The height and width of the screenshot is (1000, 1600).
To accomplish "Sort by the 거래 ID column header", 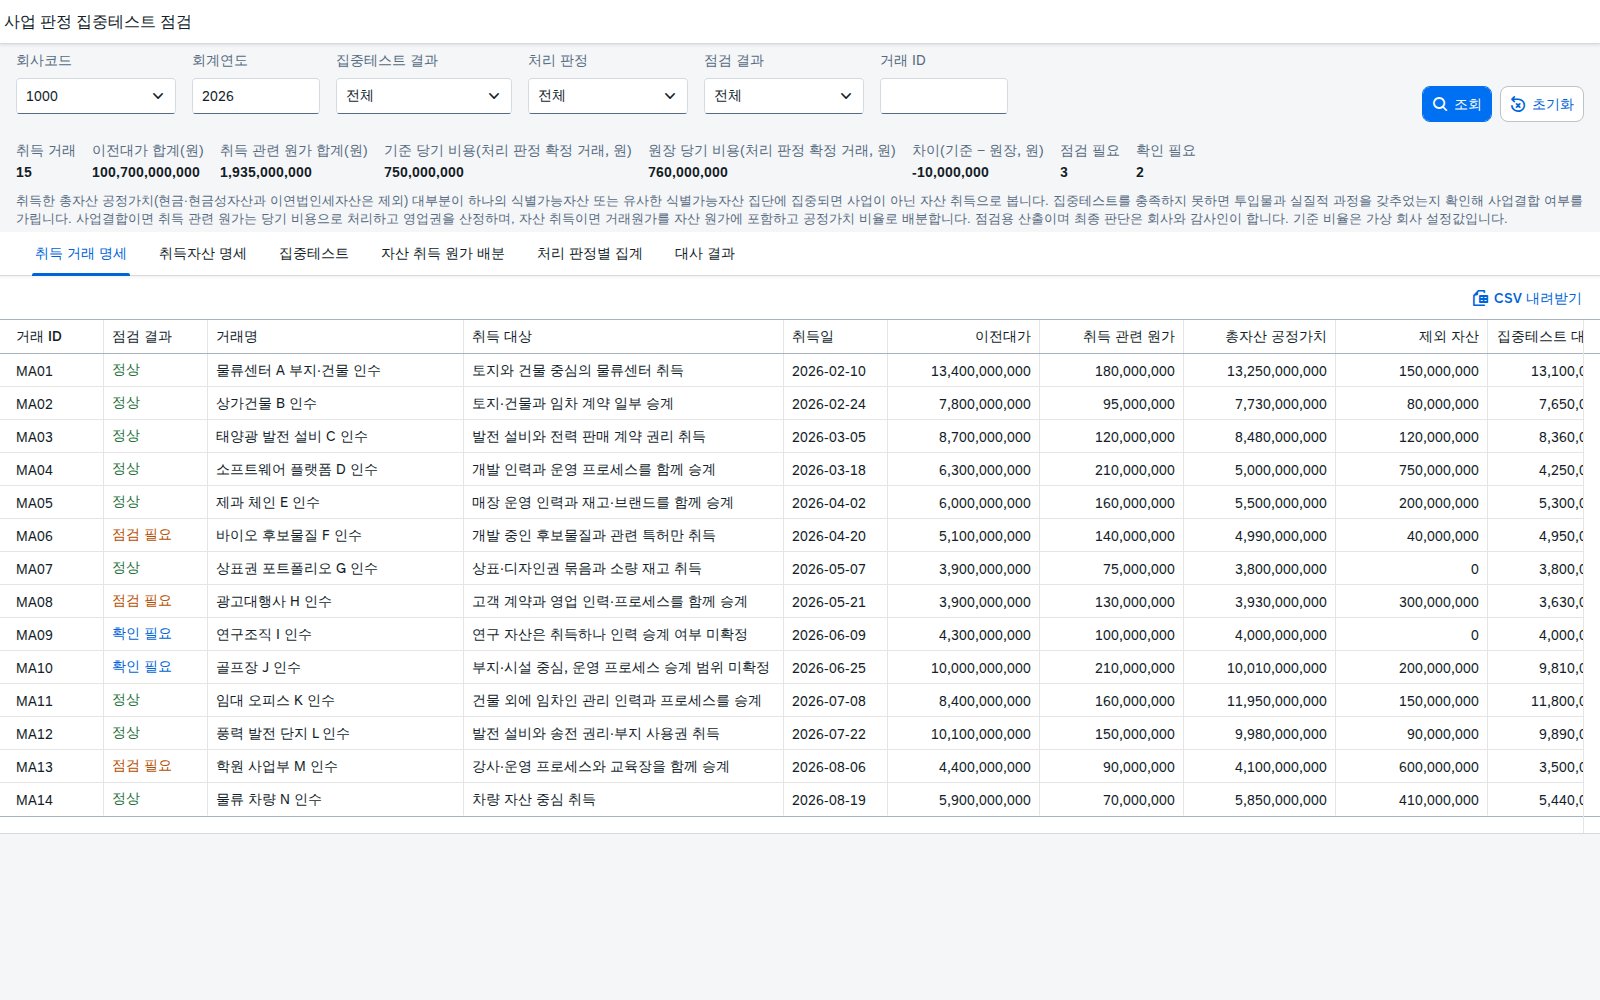I will coord(52,337).
